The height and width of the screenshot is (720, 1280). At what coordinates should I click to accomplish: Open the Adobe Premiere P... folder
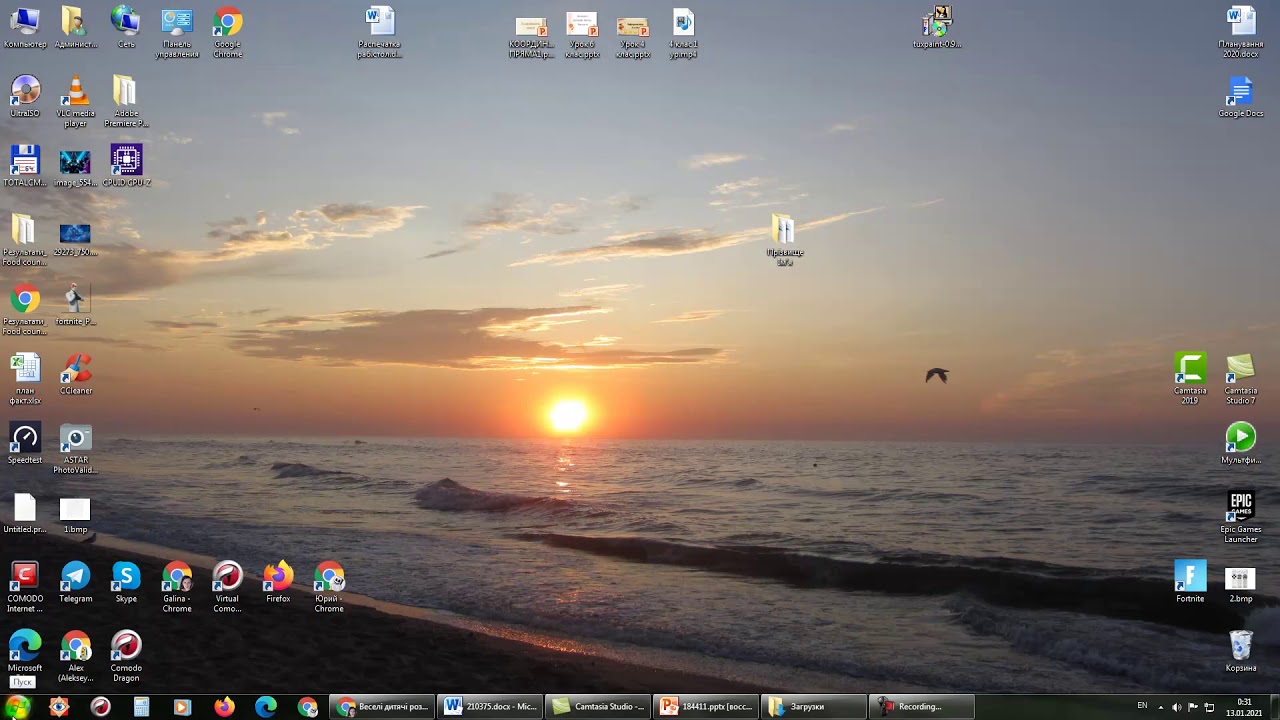point(126,102)
